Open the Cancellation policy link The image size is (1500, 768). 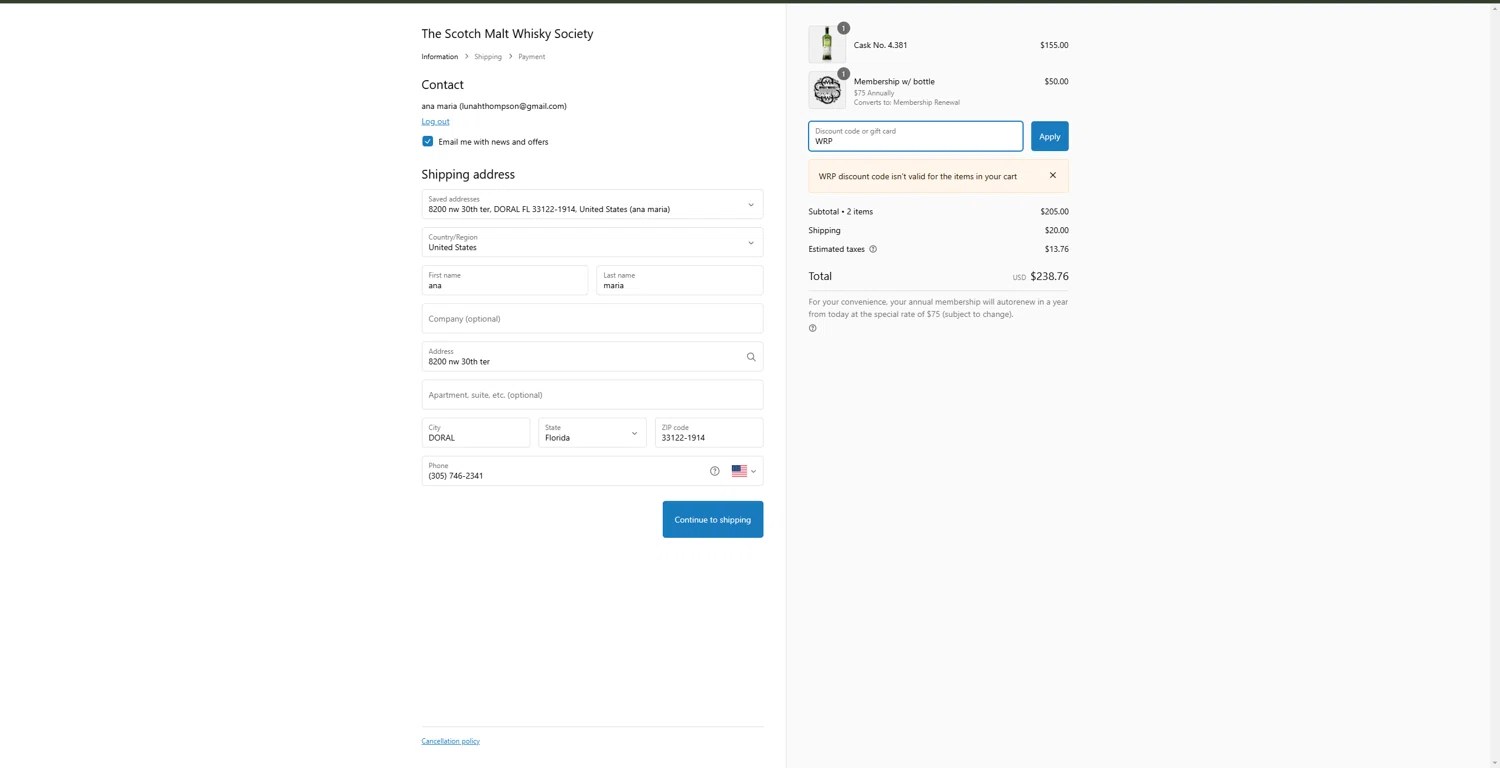pos(451,741)
